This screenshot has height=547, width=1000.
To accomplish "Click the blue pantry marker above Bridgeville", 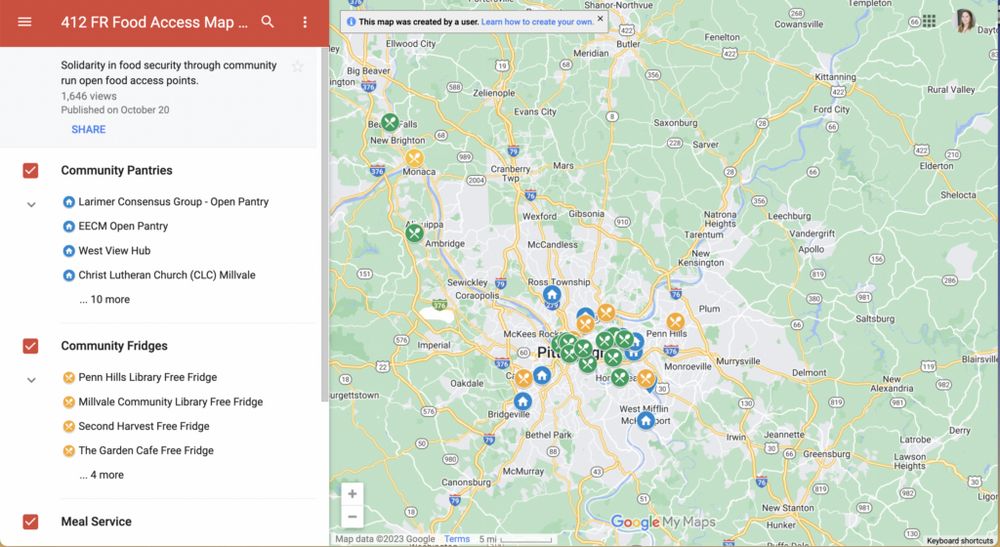I will click(x=523, y=402).
